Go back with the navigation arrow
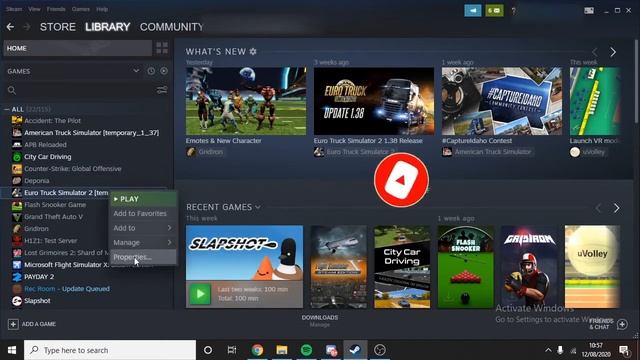 pos(10,27)
